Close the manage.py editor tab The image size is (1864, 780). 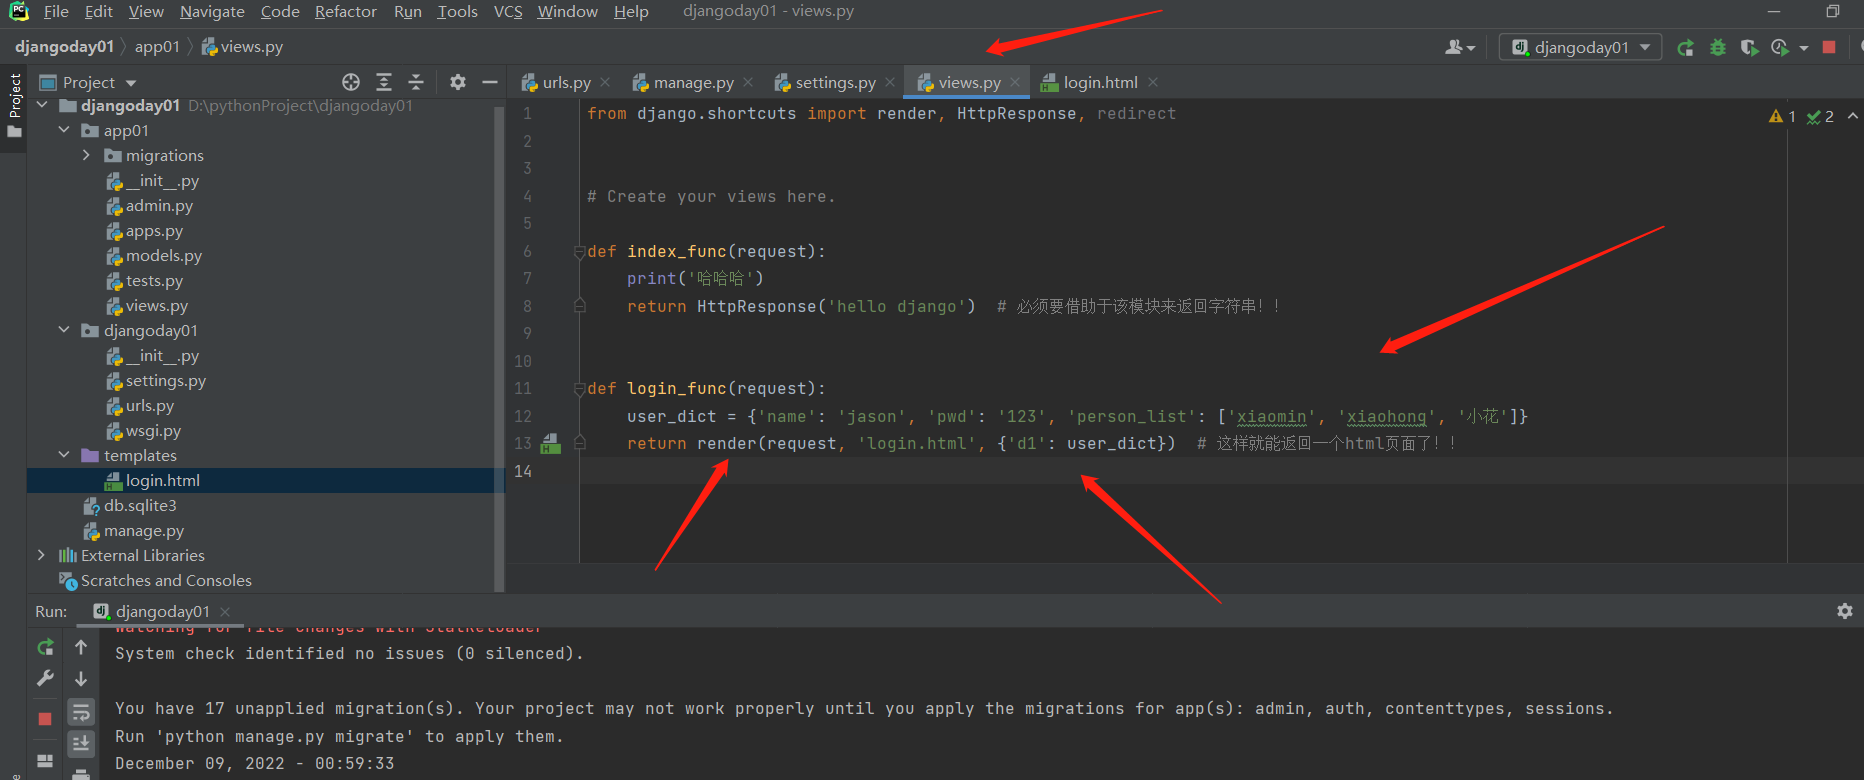coord(748,82)
